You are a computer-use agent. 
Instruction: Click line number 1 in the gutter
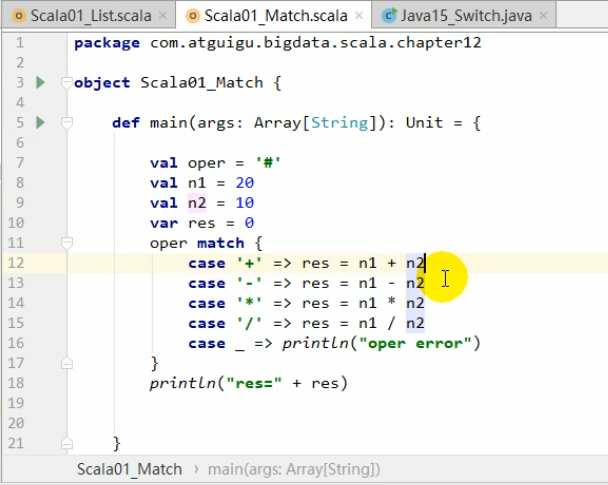tap(20, 43)
